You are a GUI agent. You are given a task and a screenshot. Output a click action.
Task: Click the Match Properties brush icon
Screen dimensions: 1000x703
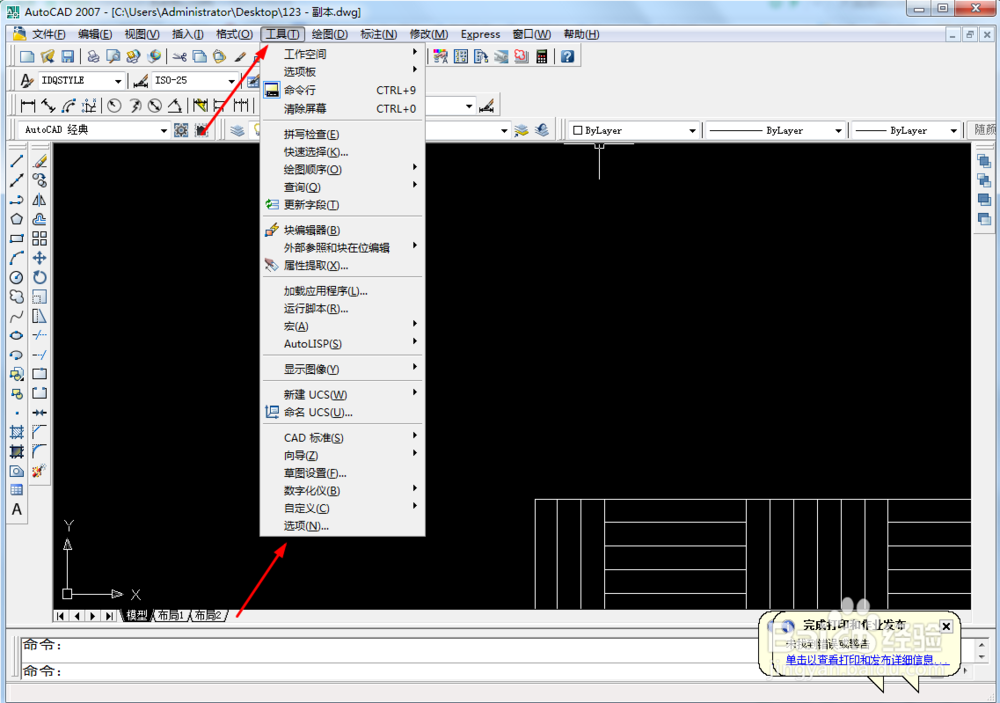(x=240, y=57)
